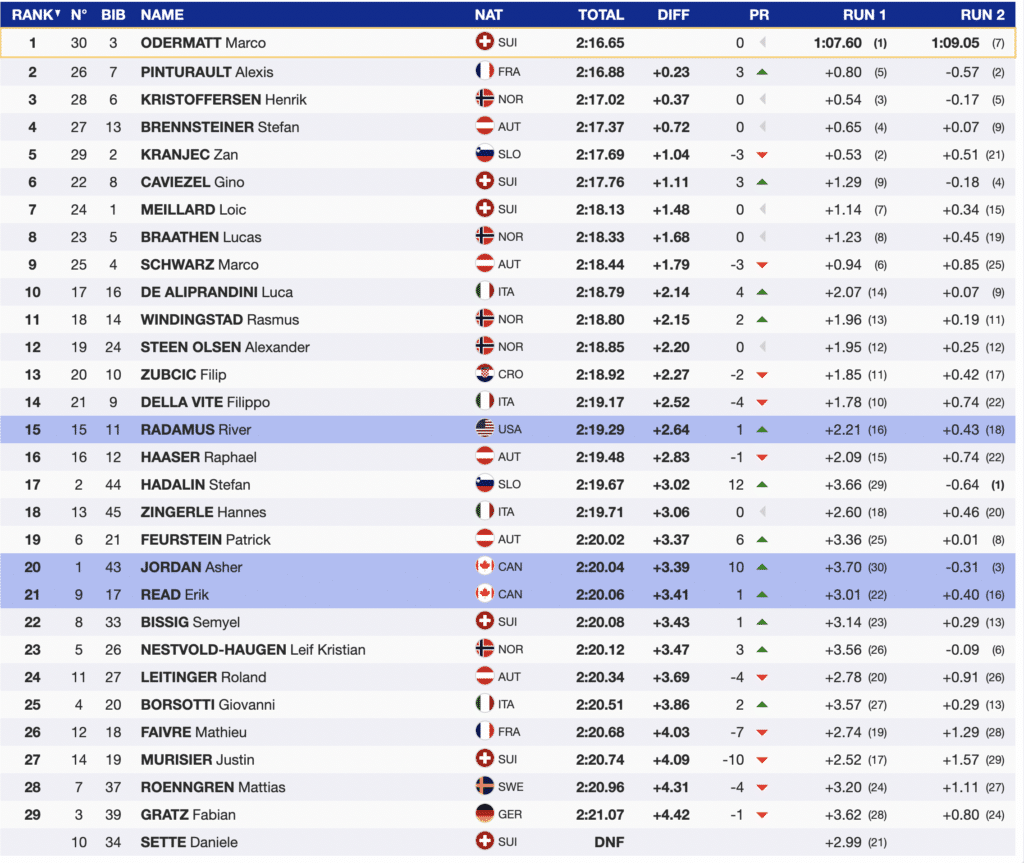This screenshot has height=863, width=1024.
Task: Click the Canadian flag beside Jordan Asher
Action: pos(484,567)
